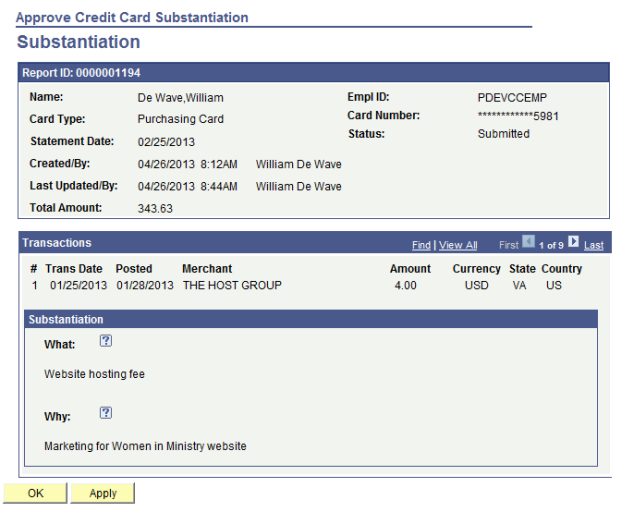620x510 pixels.
Task: Click the Merchant column header
Action: pos(207,269)
